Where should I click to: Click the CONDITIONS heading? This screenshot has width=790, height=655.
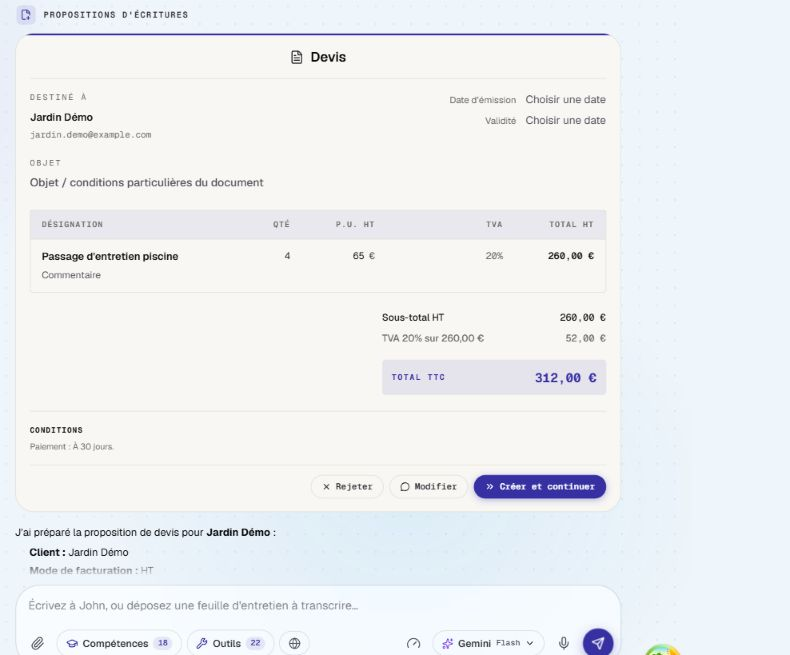click(56, 430)
